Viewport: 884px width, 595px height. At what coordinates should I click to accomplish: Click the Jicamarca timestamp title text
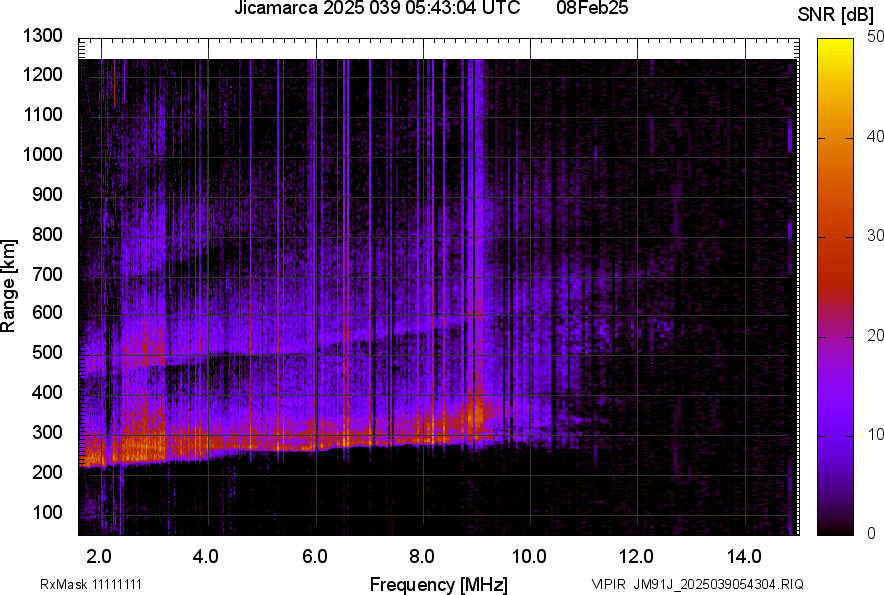point(377,9)
